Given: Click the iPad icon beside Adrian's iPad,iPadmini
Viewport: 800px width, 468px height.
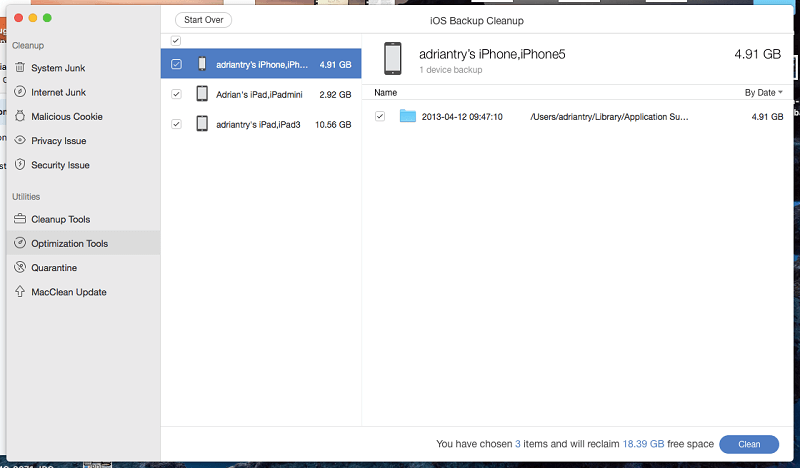Looking at the screenshot, I should 202,94.
